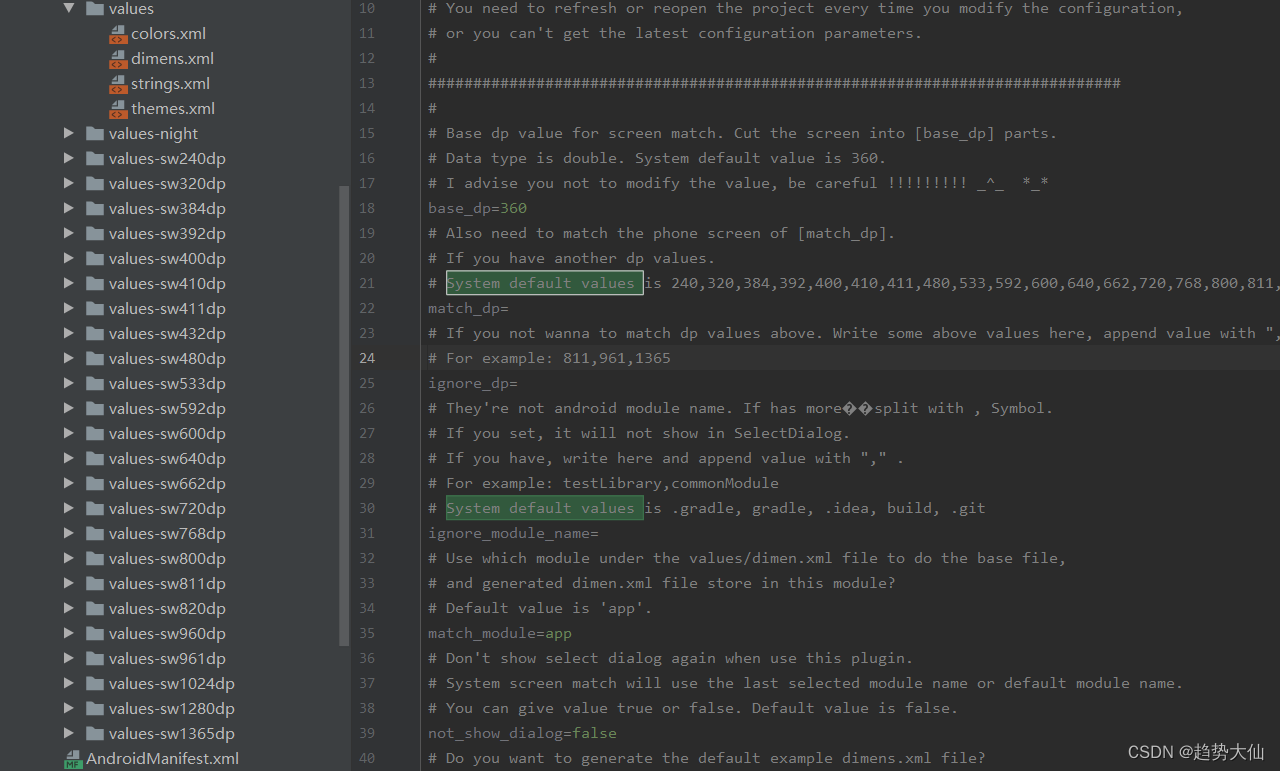Click line number 18 in the gutter
The image size is (1280, 771).
coord(367,208)
